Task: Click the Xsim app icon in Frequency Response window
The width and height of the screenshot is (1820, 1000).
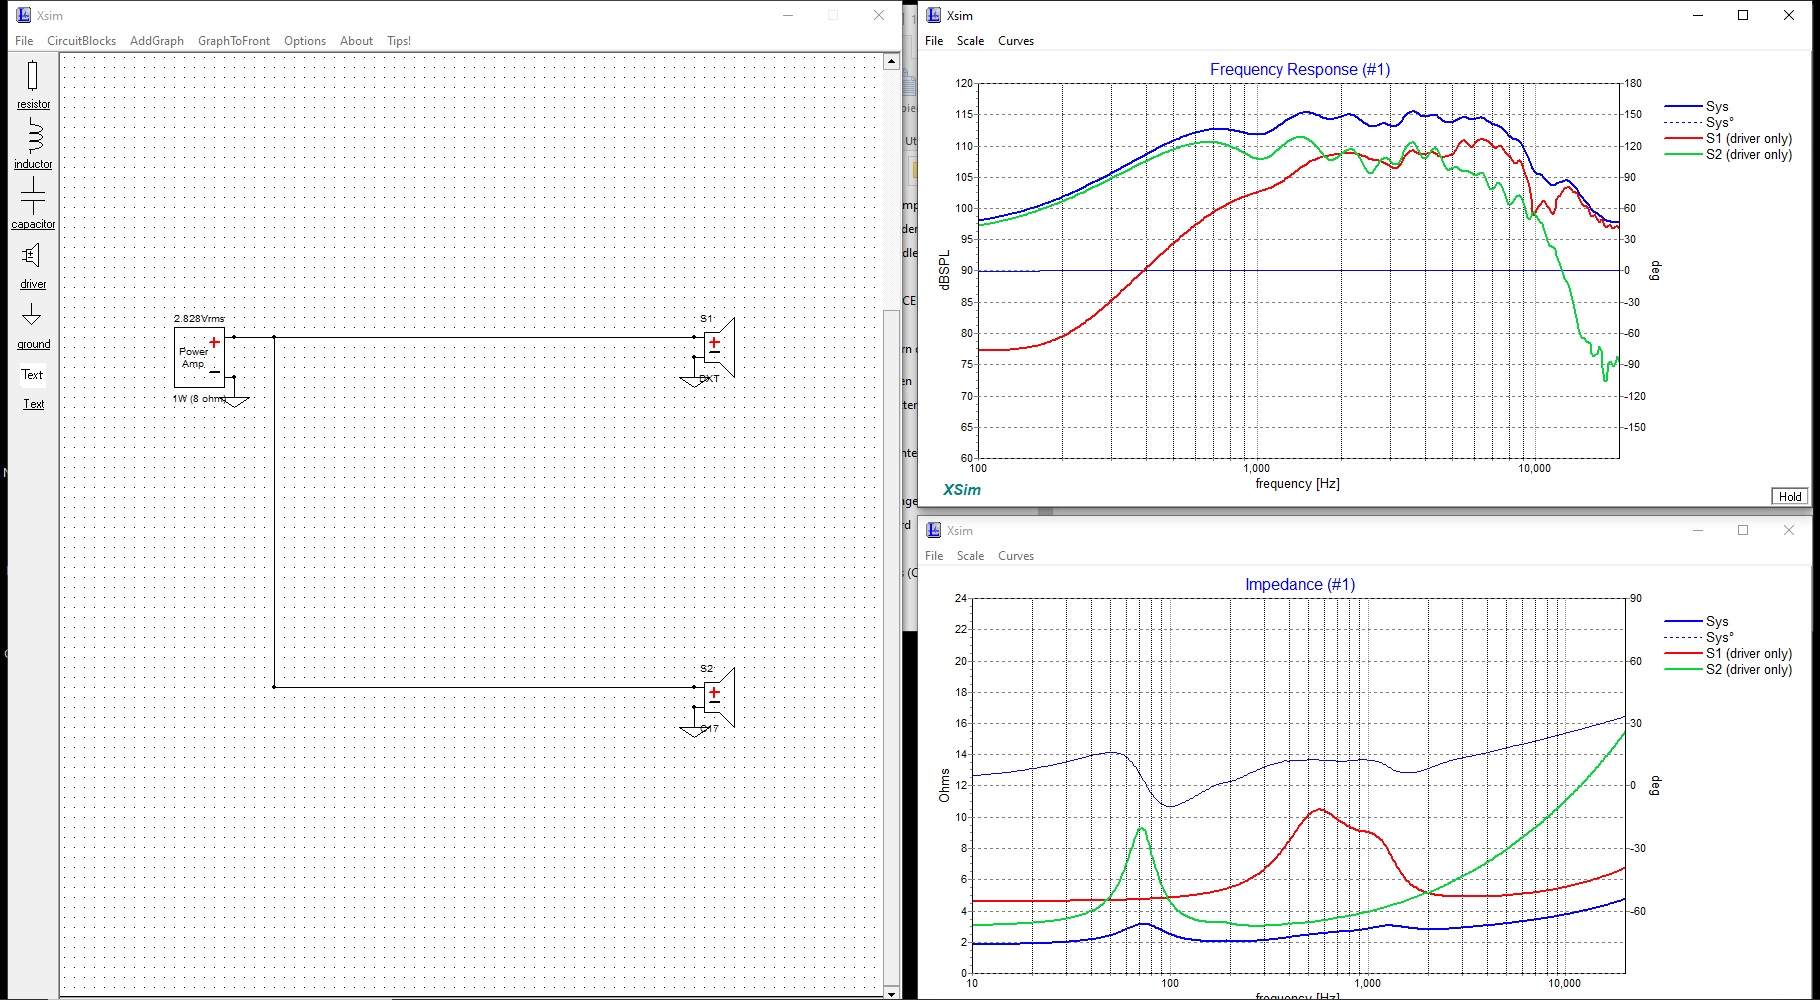Action: tap(934, 15)
